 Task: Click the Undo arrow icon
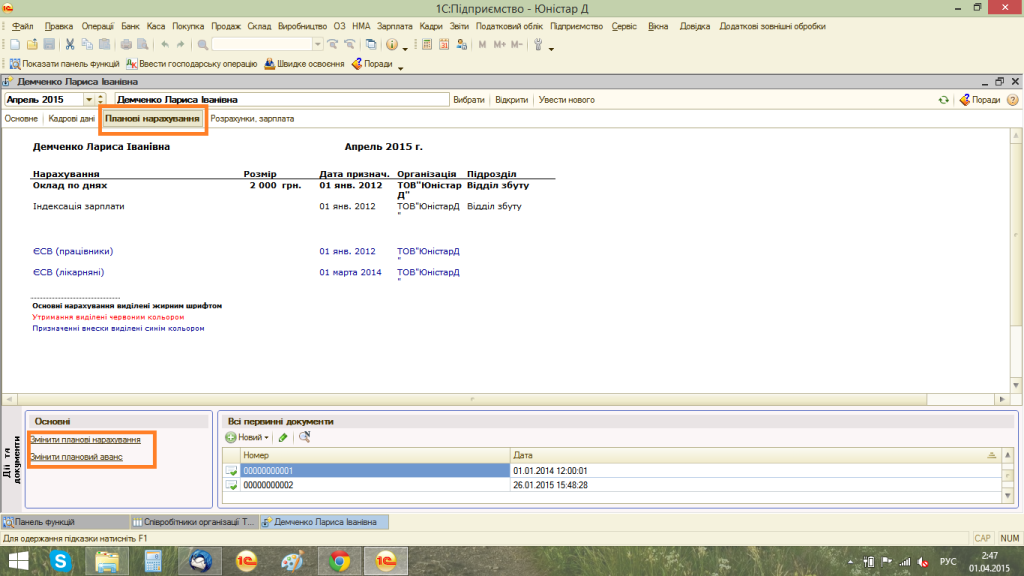pyautogui.click(x=165, y=44)
